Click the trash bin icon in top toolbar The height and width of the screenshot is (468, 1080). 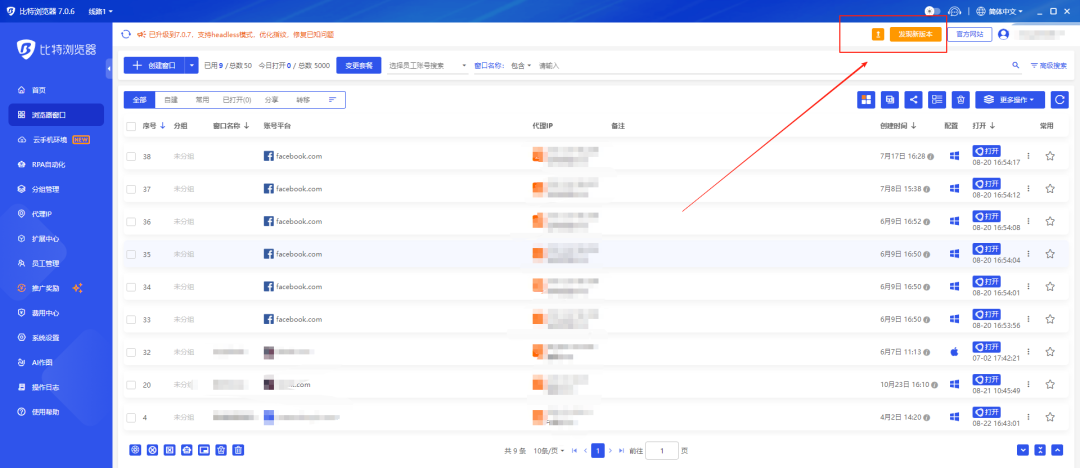pyautogui.click(x=961, y=100)
